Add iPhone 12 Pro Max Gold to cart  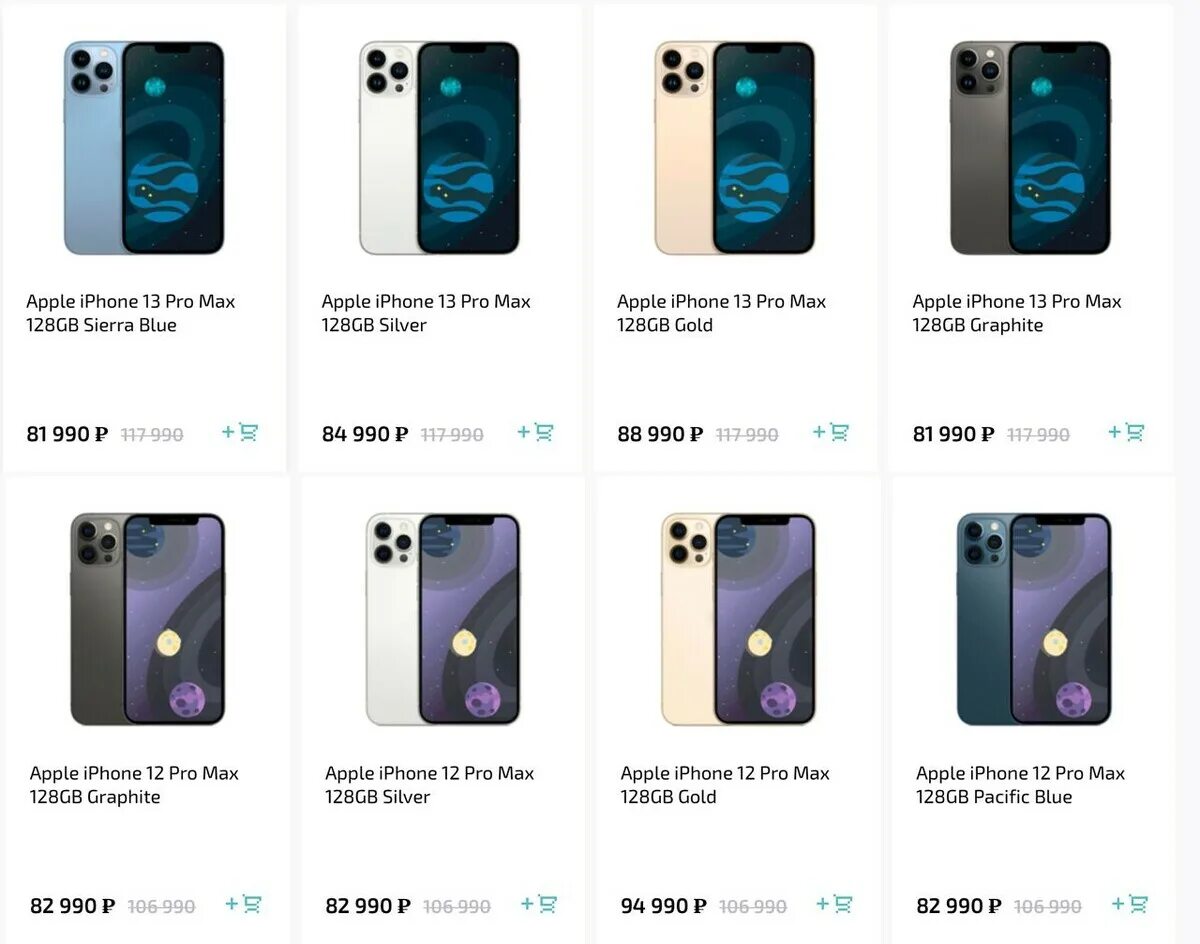tap(835, 904)
